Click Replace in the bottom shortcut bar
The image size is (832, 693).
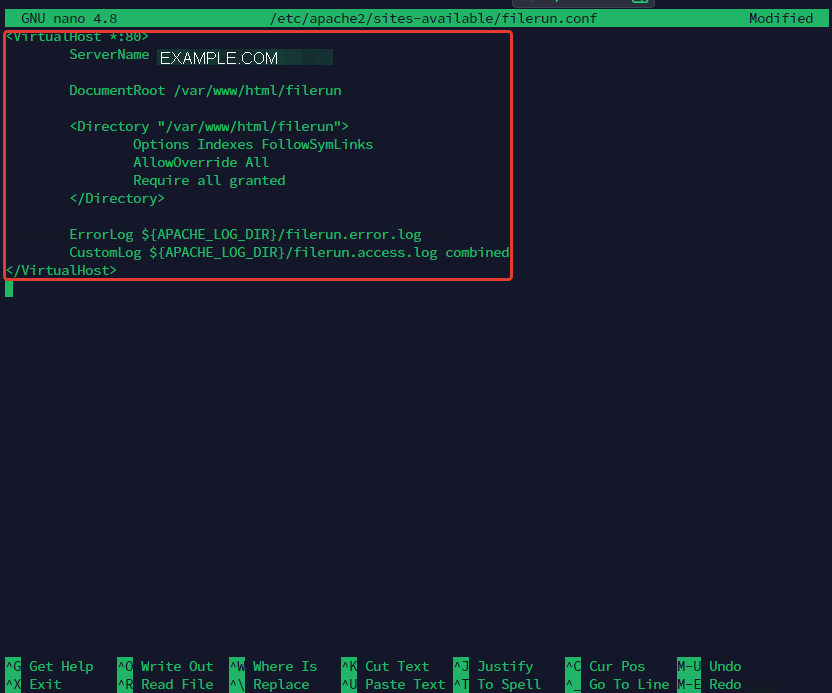coord(281,684)
